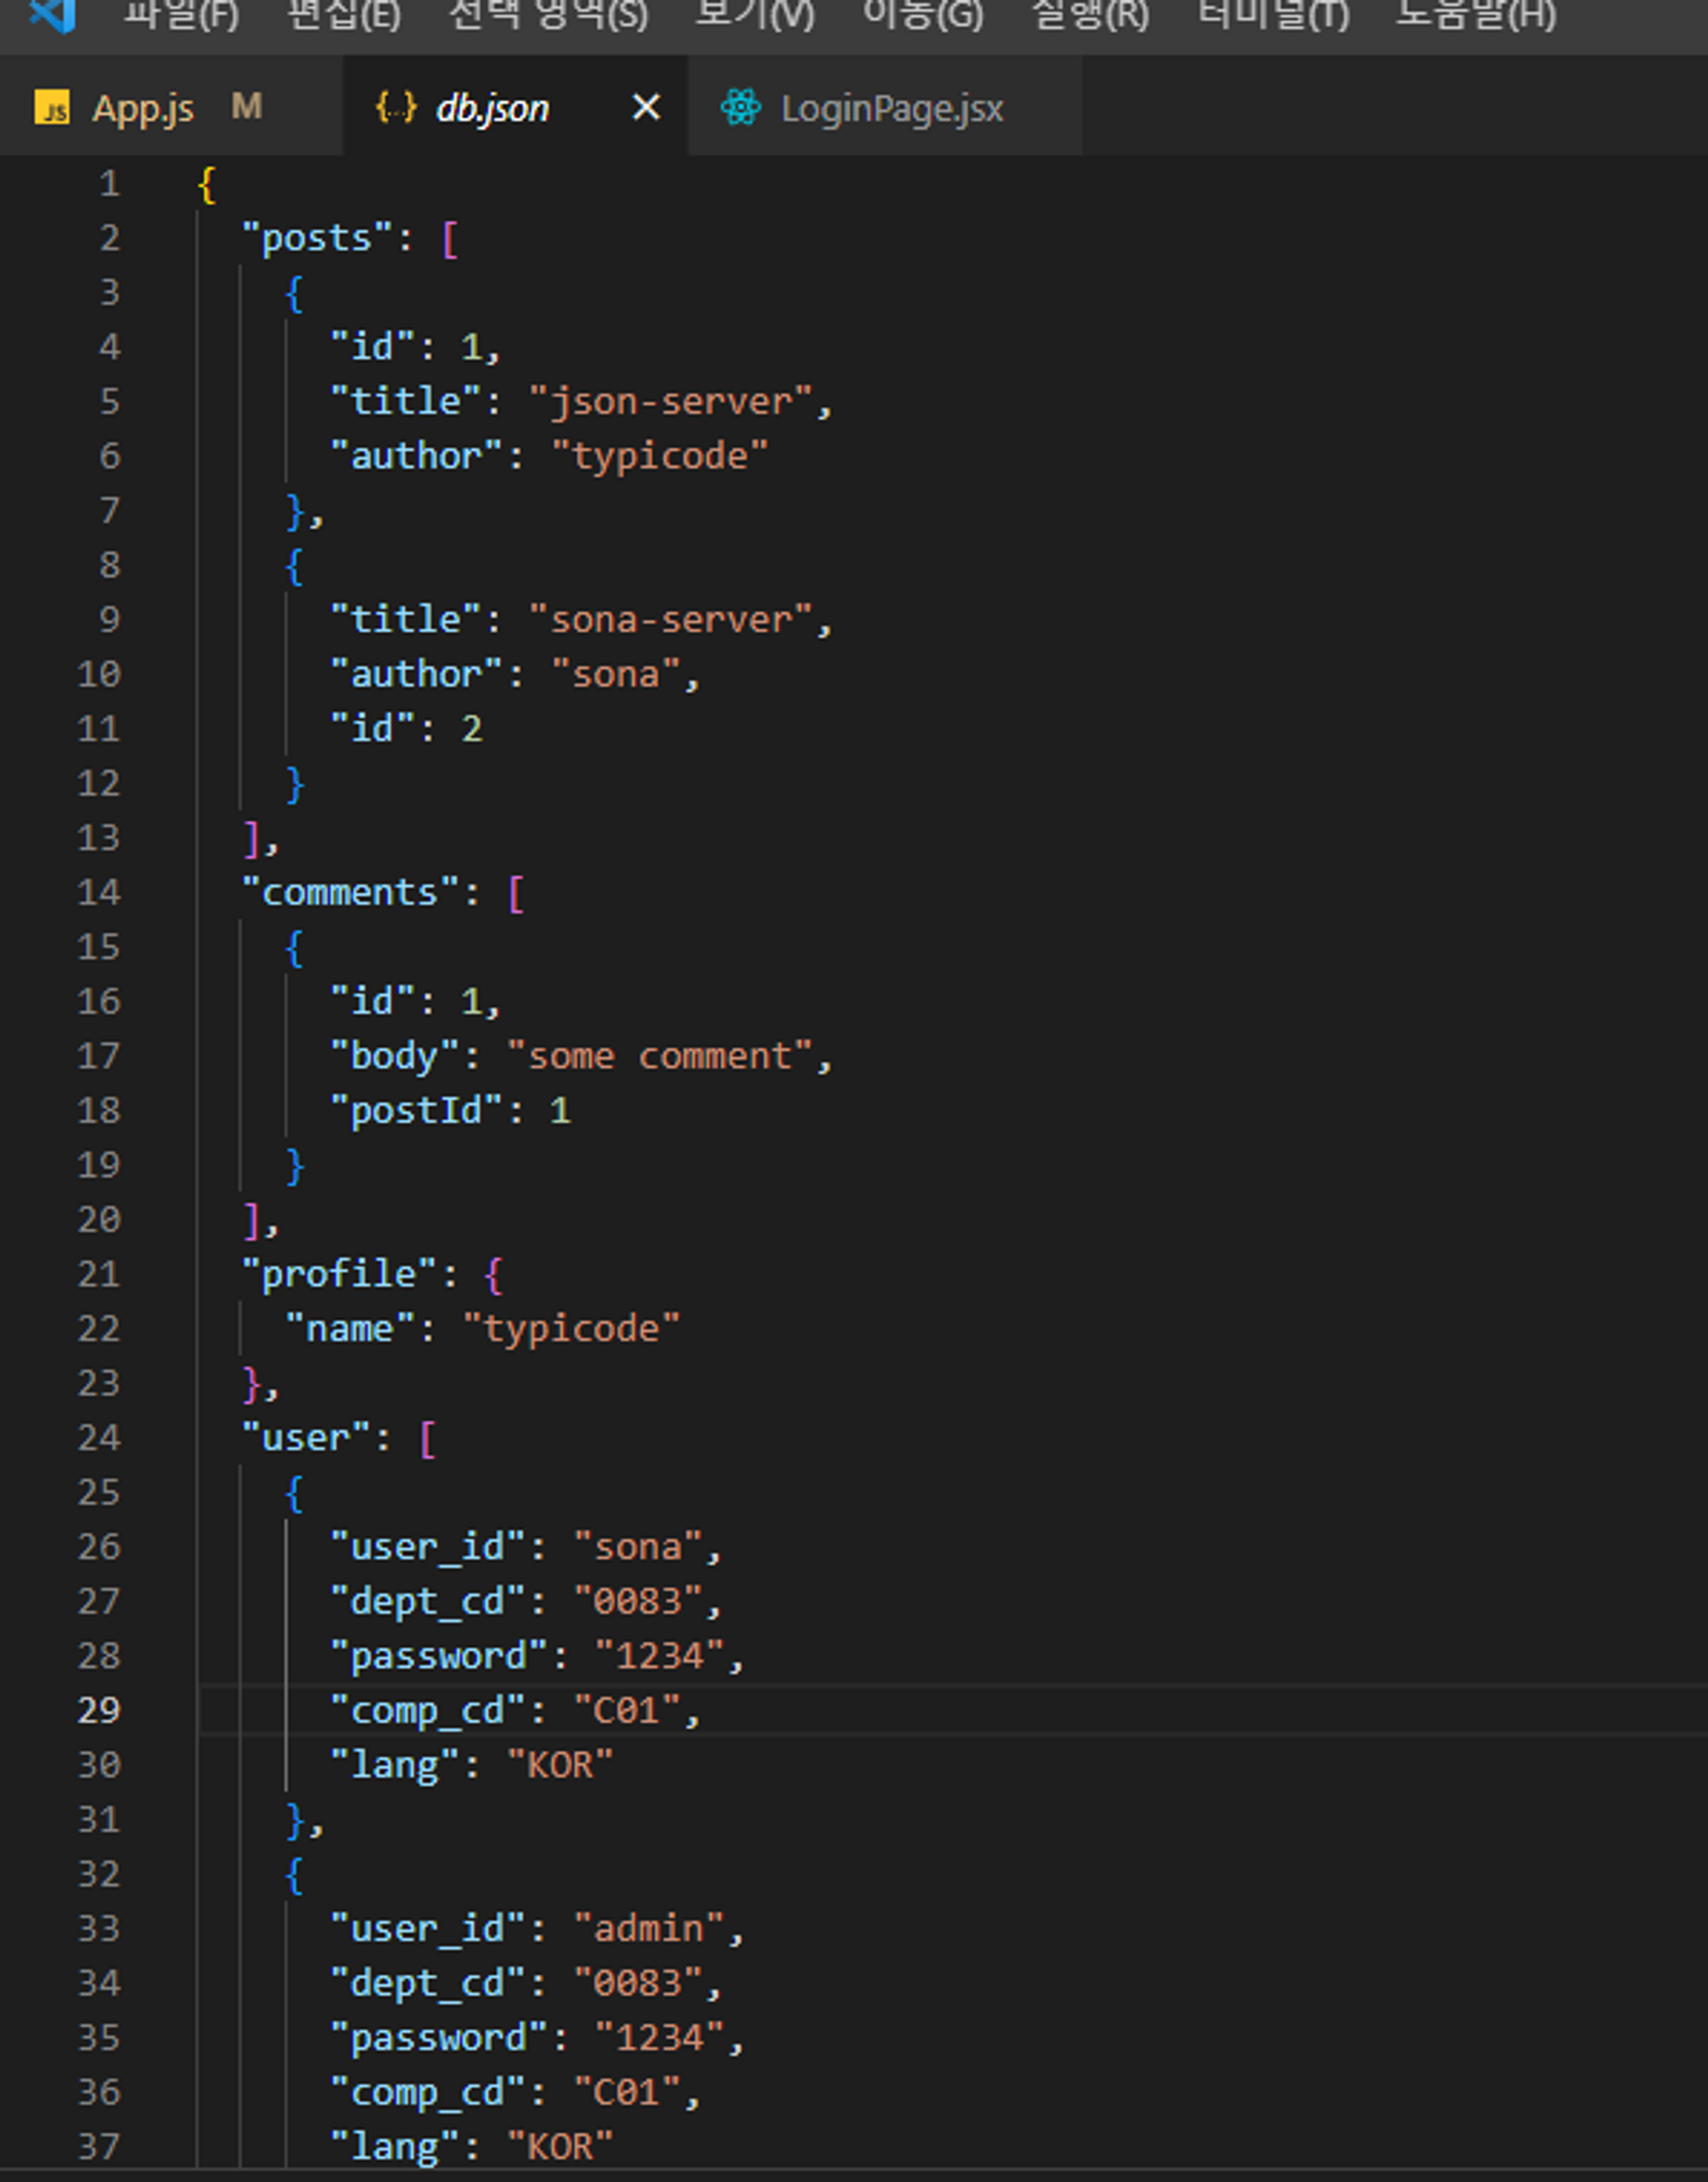Open the 도움말(H) menu
This screenshot has height=2182, width=1708.
click(x=1475, y=15)
